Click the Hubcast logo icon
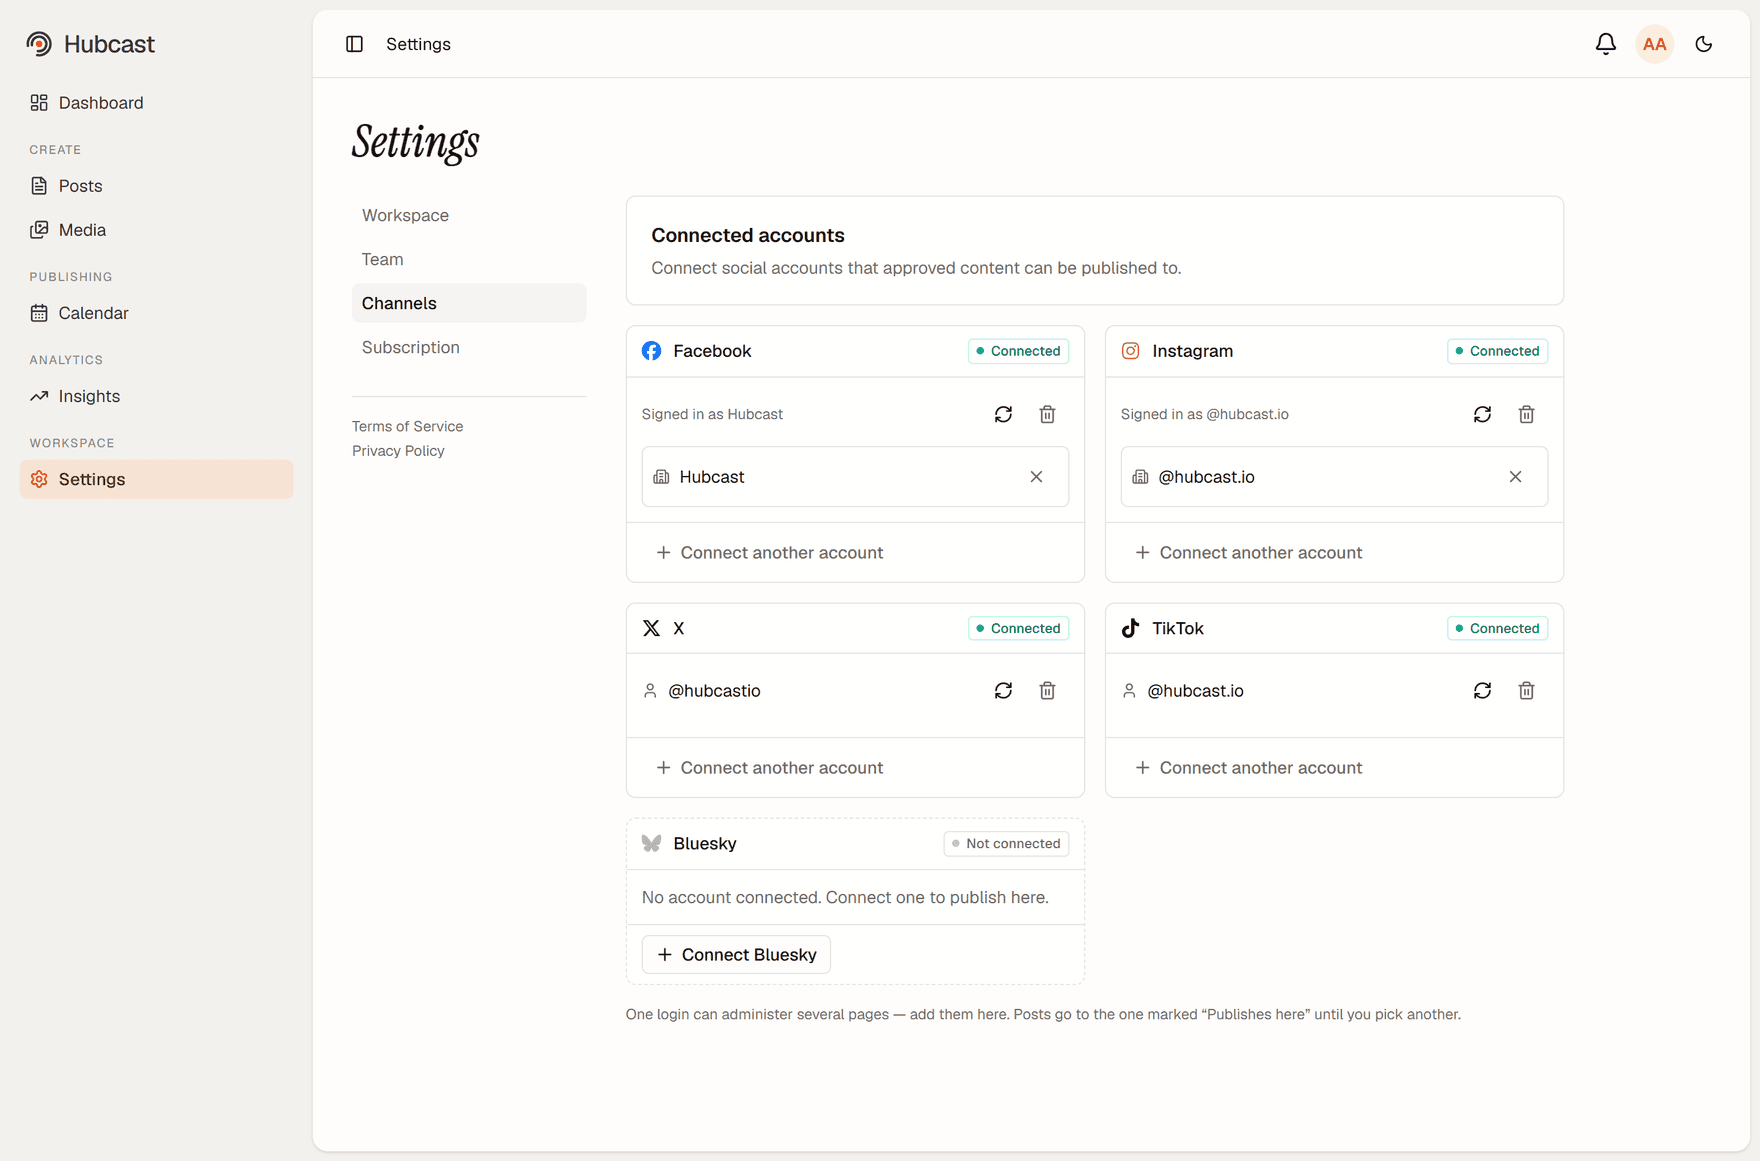The height and width of the screenshot is (1161, 1760). point(39,44)
